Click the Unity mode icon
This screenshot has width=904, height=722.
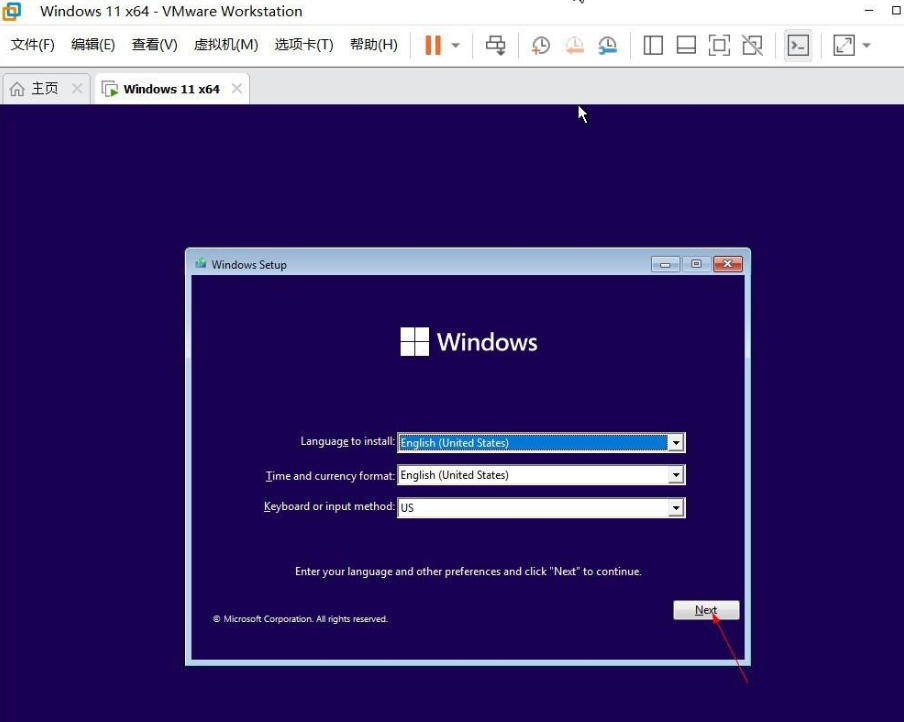click(752, 45)
